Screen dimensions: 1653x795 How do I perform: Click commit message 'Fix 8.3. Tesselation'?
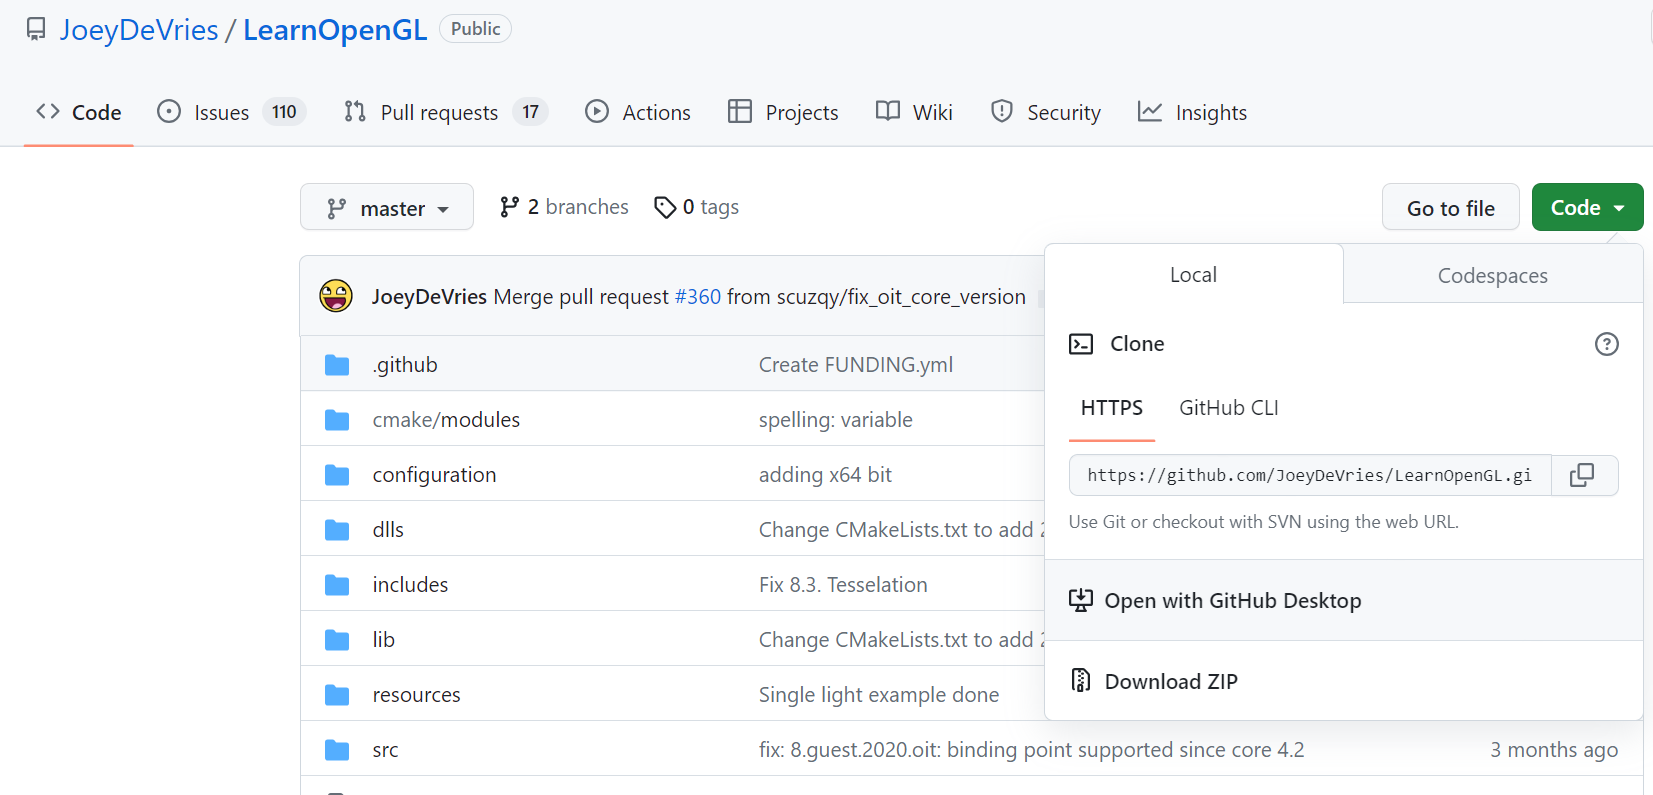(843, 585)
